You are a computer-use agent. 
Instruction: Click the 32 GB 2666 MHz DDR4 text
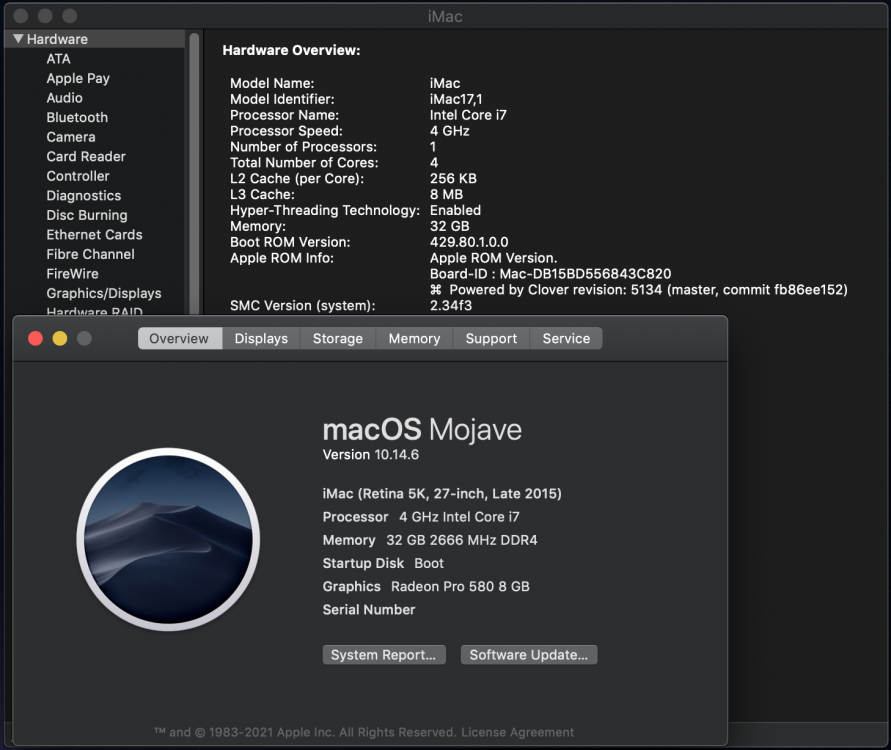(461, 540)
